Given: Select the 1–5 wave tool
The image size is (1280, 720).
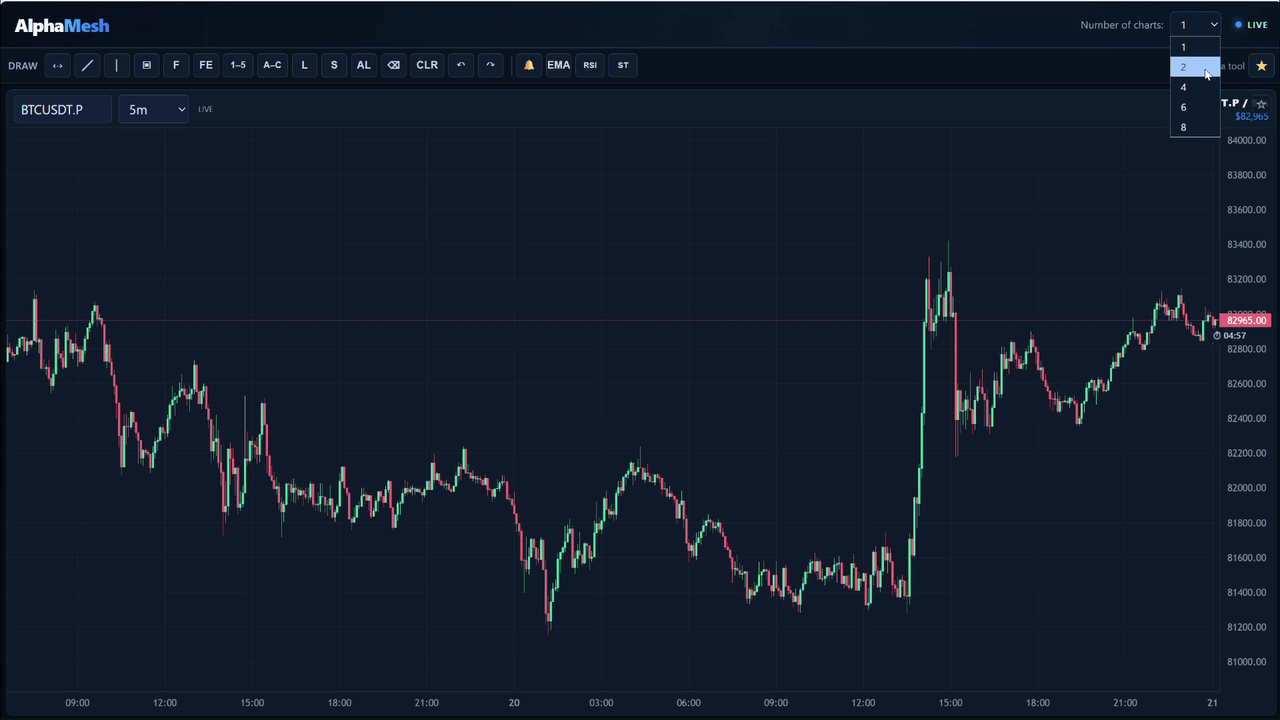Looking at the screenshot, I should coord(238,65).
